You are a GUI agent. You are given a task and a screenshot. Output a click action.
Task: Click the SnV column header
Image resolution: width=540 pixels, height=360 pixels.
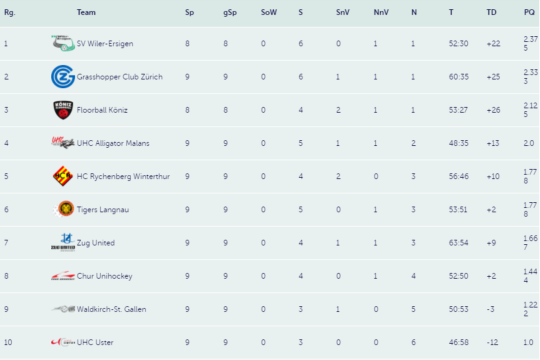[x=343, y=12]
